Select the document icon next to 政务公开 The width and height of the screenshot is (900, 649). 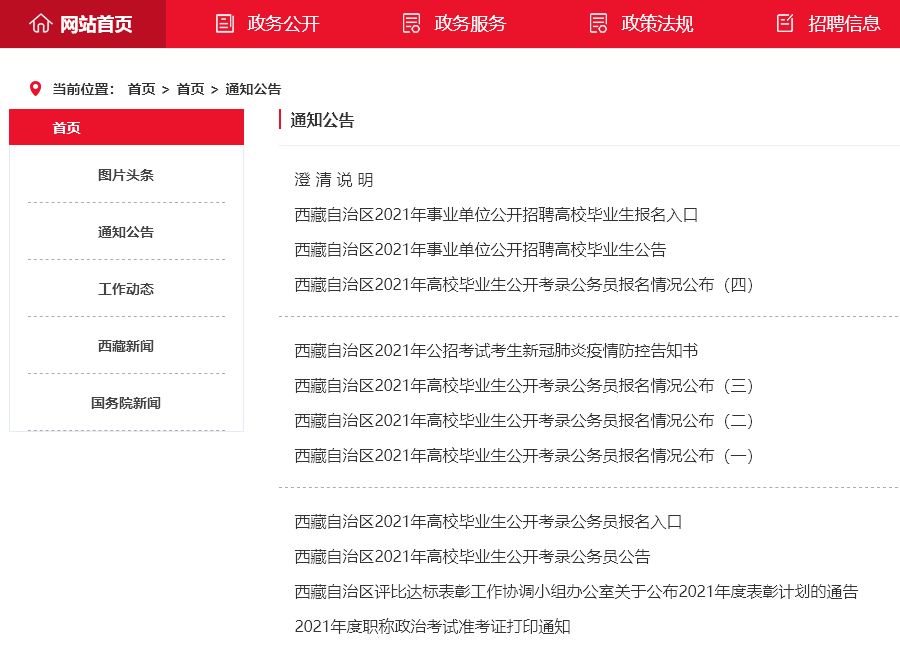click(224, 23)
